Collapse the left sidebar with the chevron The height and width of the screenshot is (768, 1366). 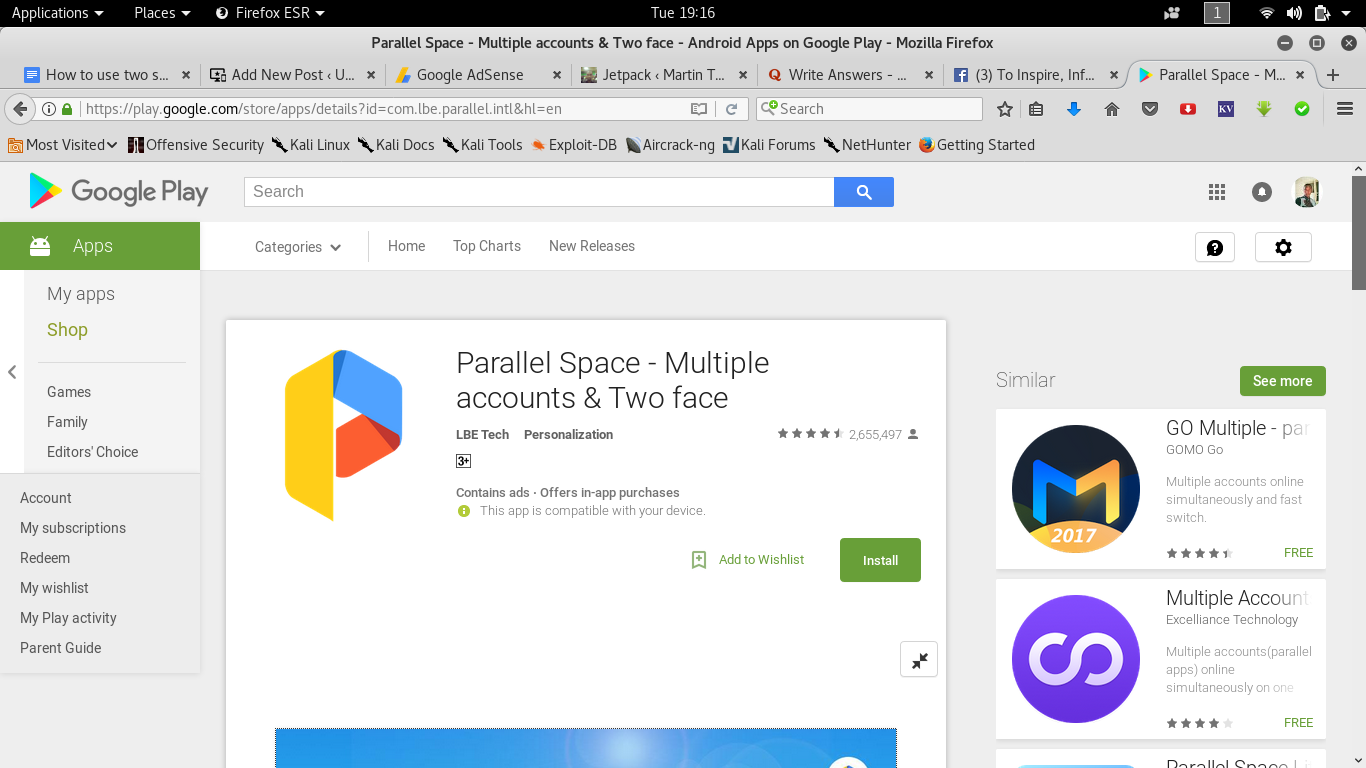click(12, 372)
